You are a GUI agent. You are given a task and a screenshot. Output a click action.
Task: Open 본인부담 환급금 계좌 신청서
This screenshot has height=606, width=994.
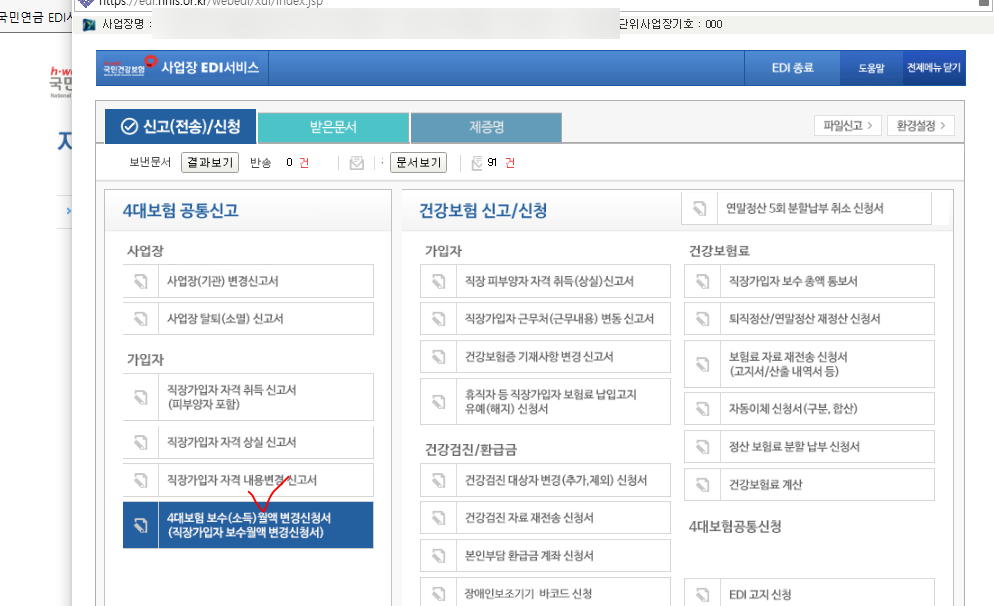pos(546,556)
